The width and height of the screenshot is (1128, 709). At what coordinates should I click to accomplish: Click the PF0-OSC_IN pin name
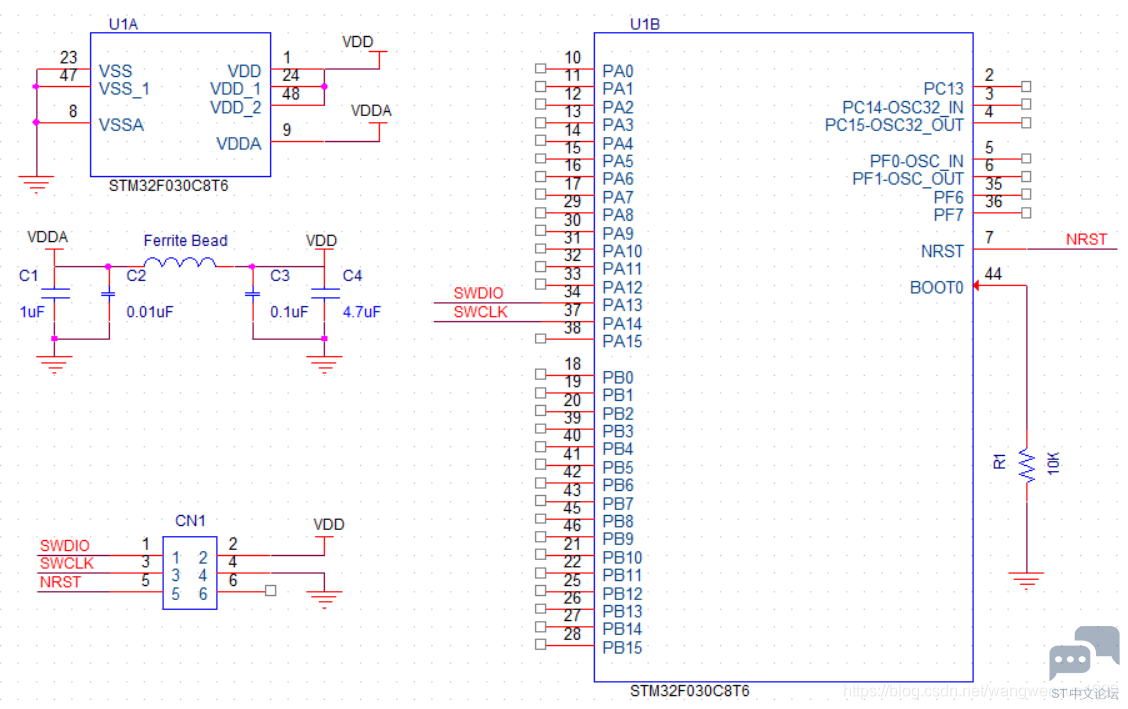click(x=916, y=161)
